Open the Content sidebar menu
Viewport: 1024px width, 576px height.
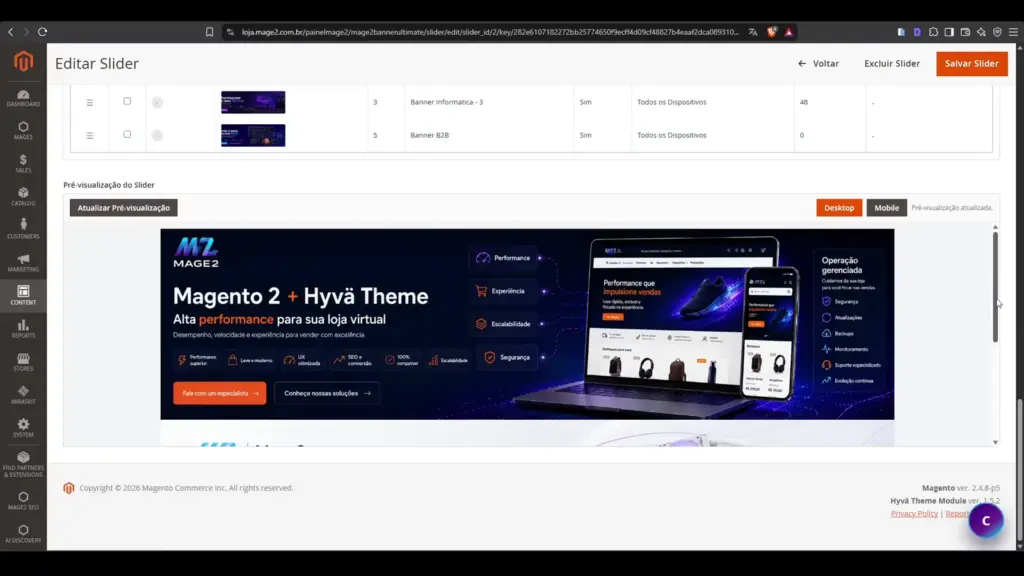click(23, 296)
